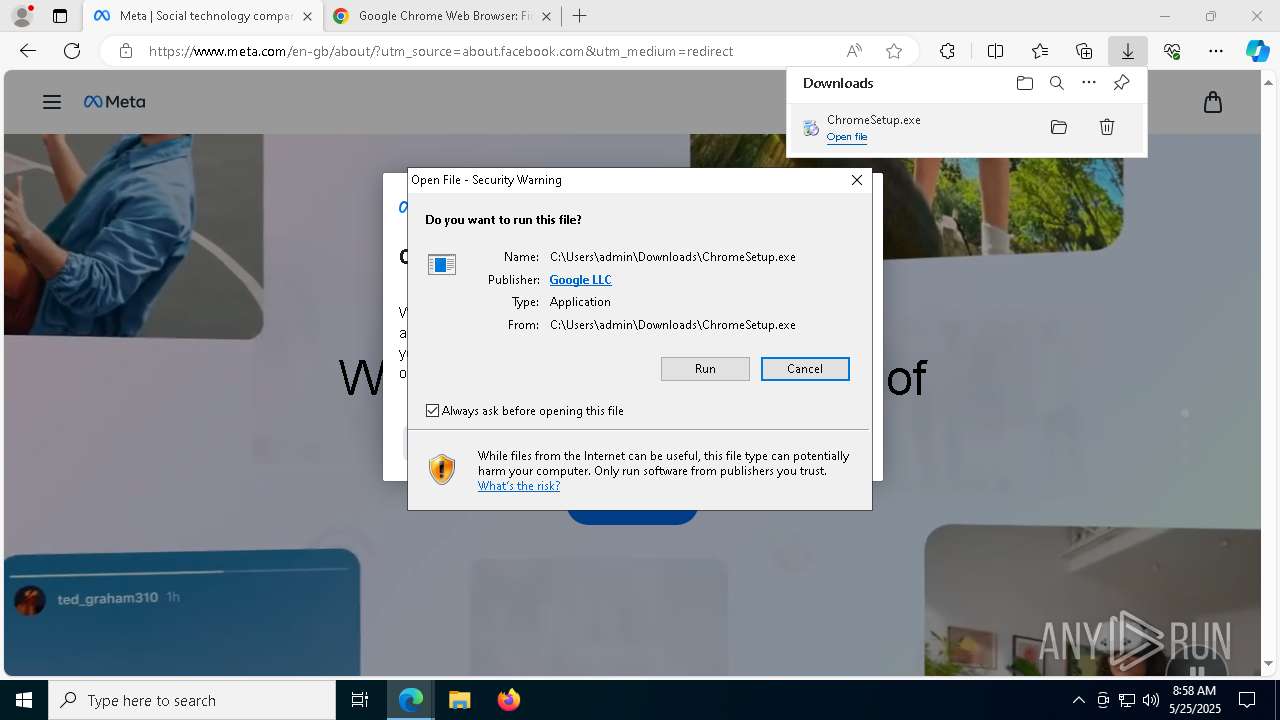
Task: Click Read aloud icon in address bar
Action: [x=854, y=51]
